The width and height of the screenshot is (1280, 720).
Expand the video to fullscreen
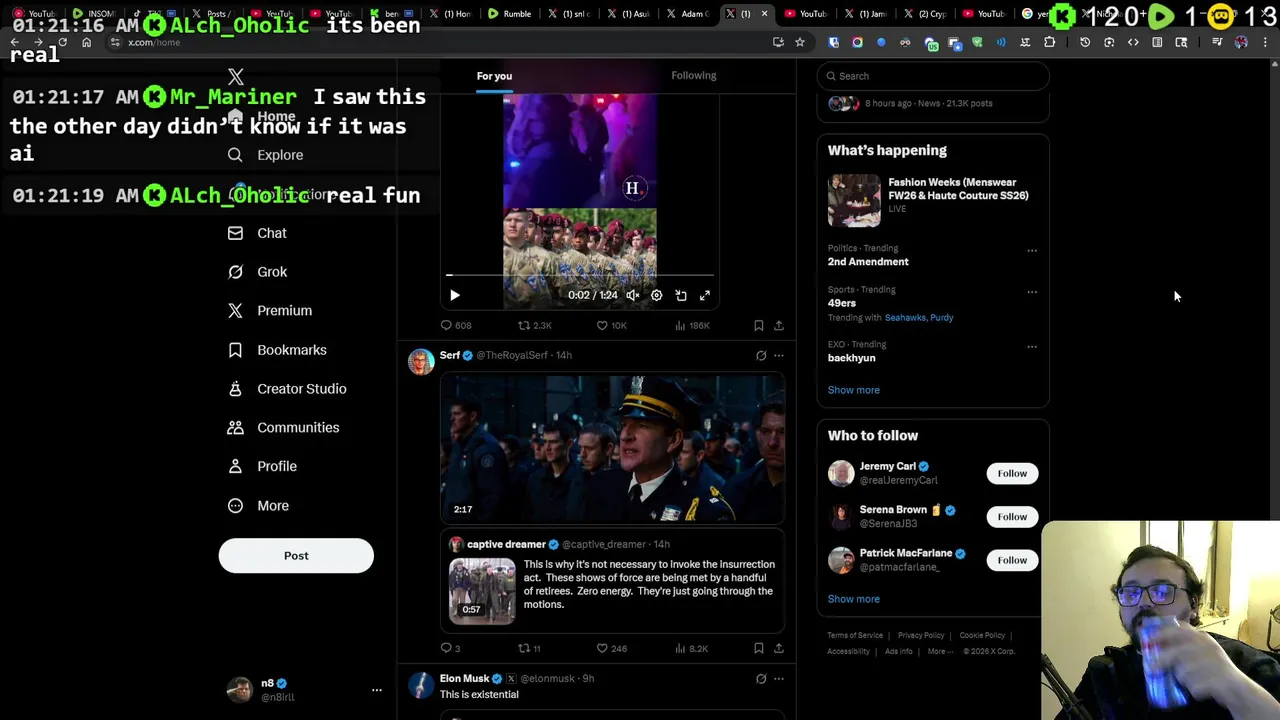coord(705,295)
